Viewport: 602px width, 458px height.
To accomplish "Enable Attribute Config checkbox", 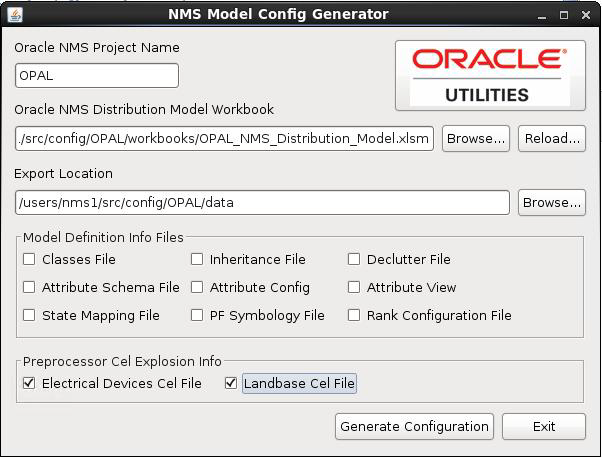I will point(197,287).
